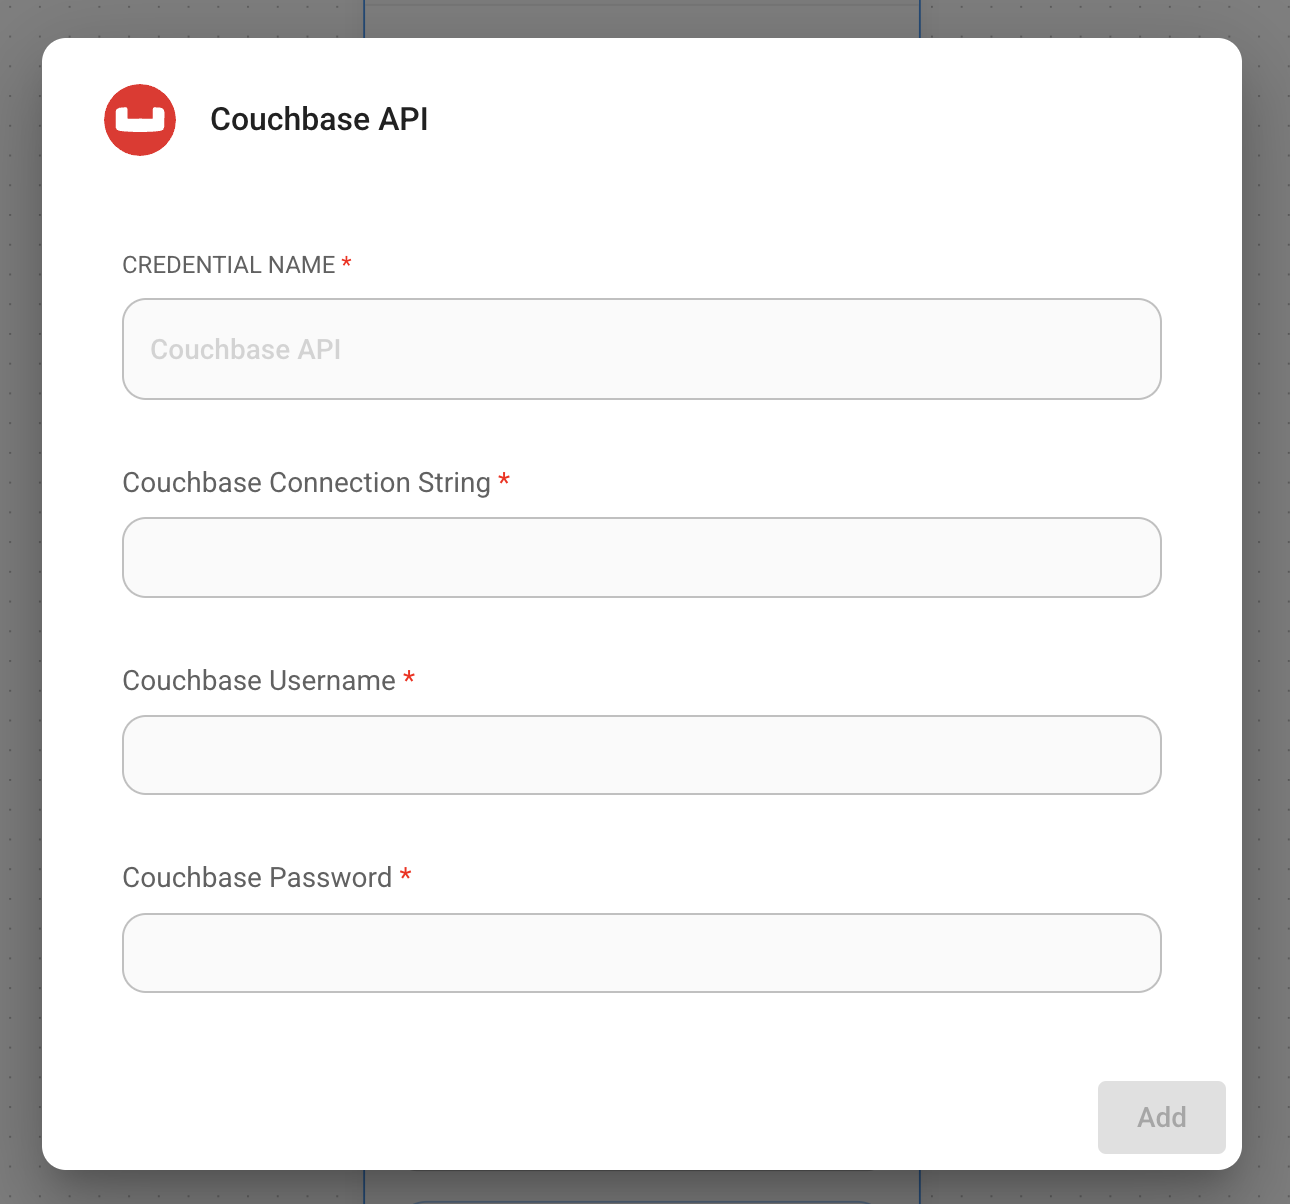The width and height of the screenshot is (1290, 1204).
Task: Click the CREDENTIAL NAME label
Action: pyautogui.click(x=228, y=265)
